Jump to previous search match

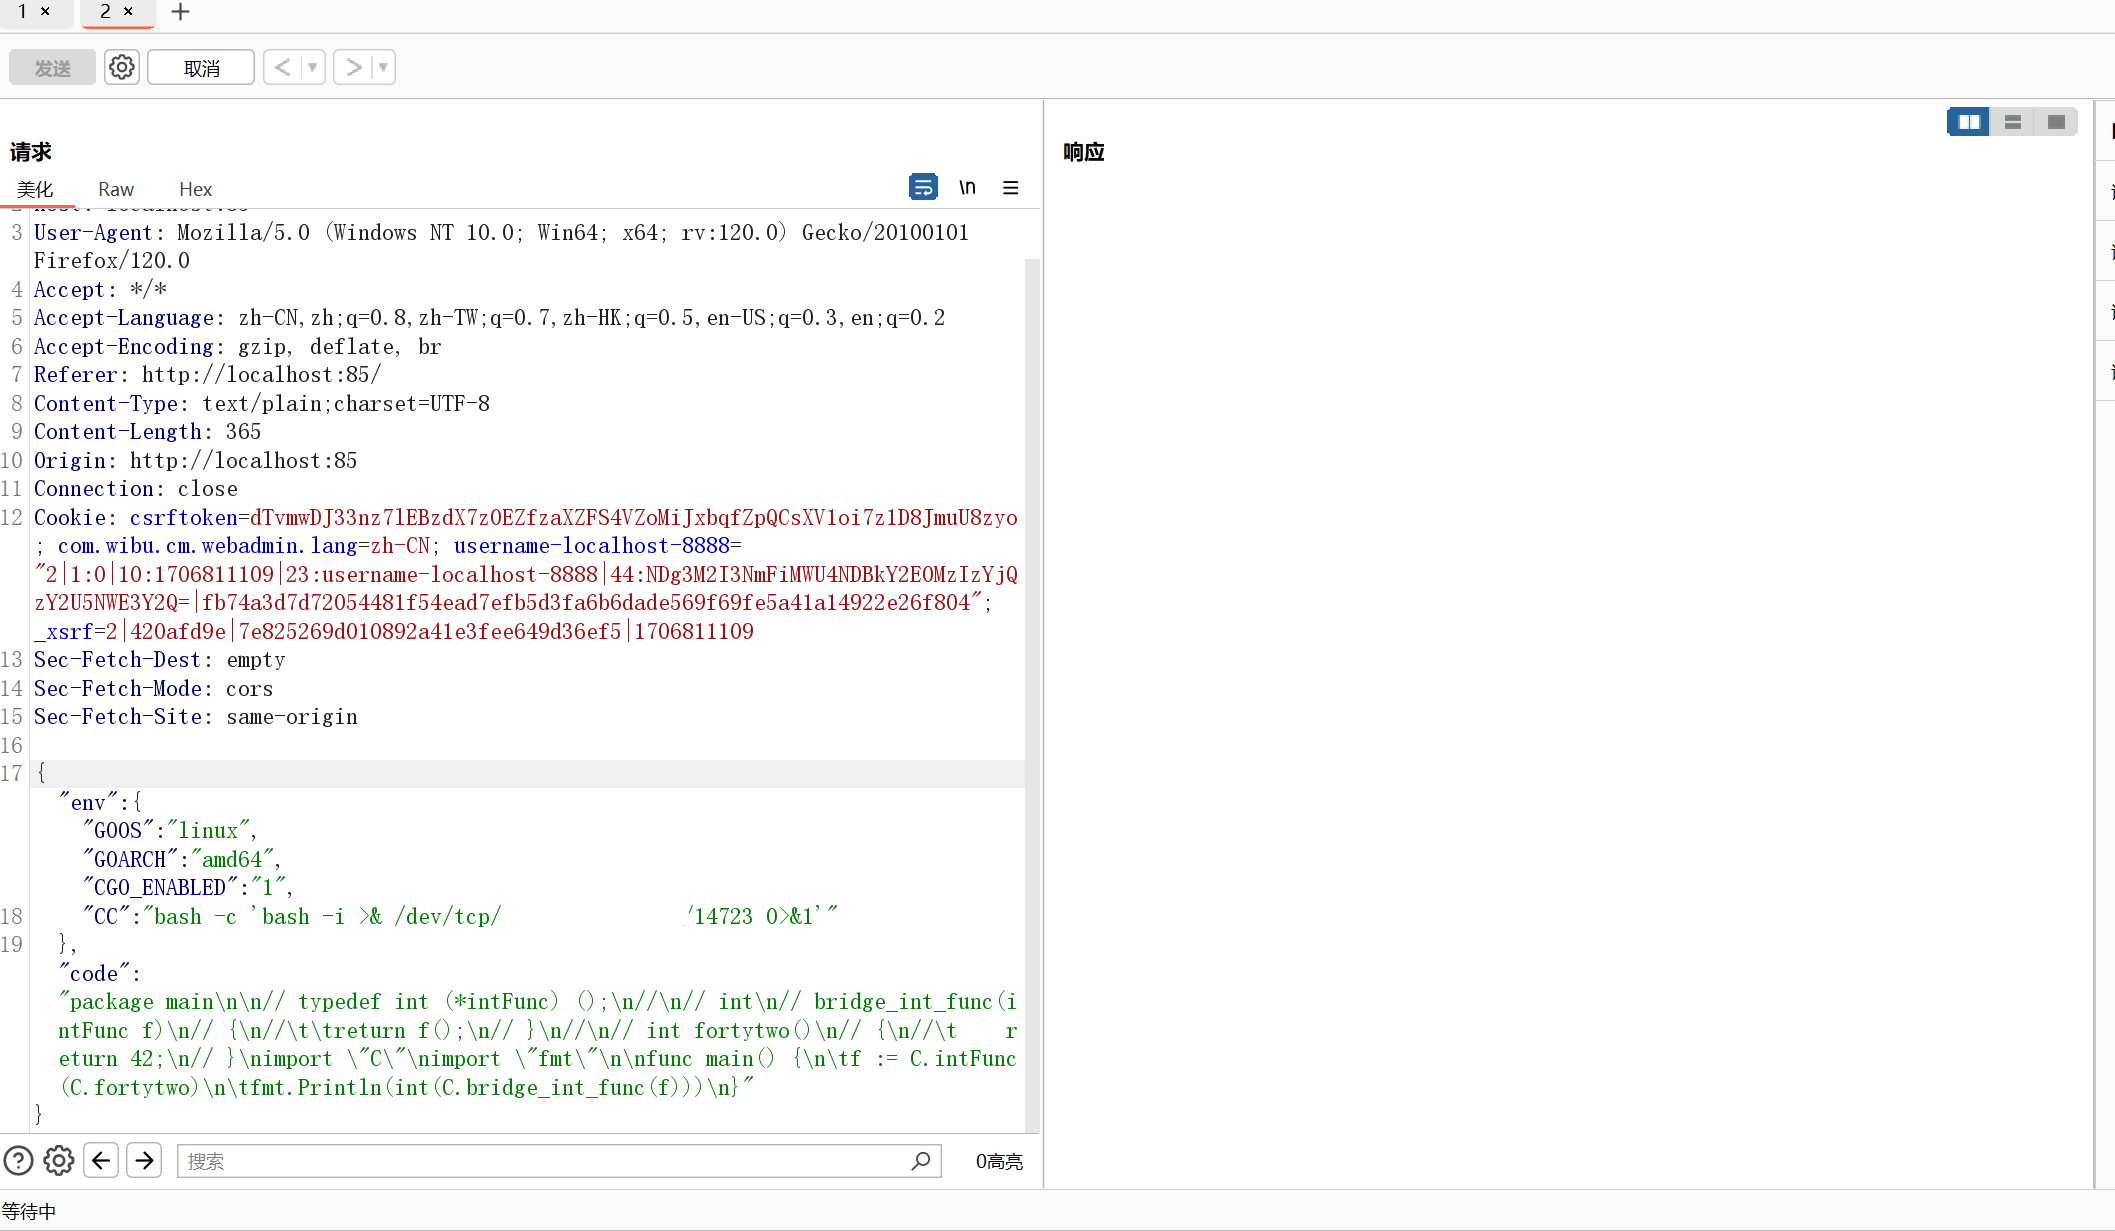(101, 1160)
